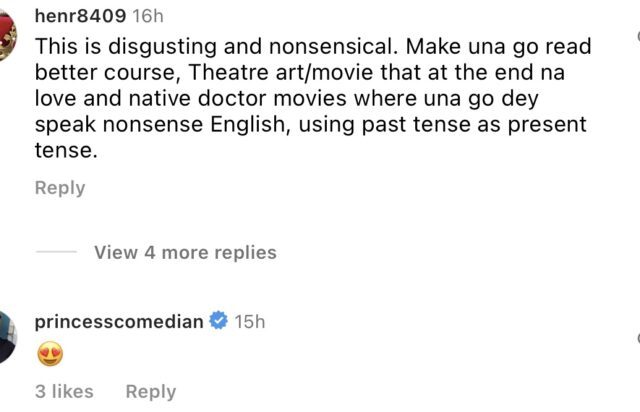Like henr8409's comment with the heart icon
640x412 pixels.
click(x=636, y=36)
